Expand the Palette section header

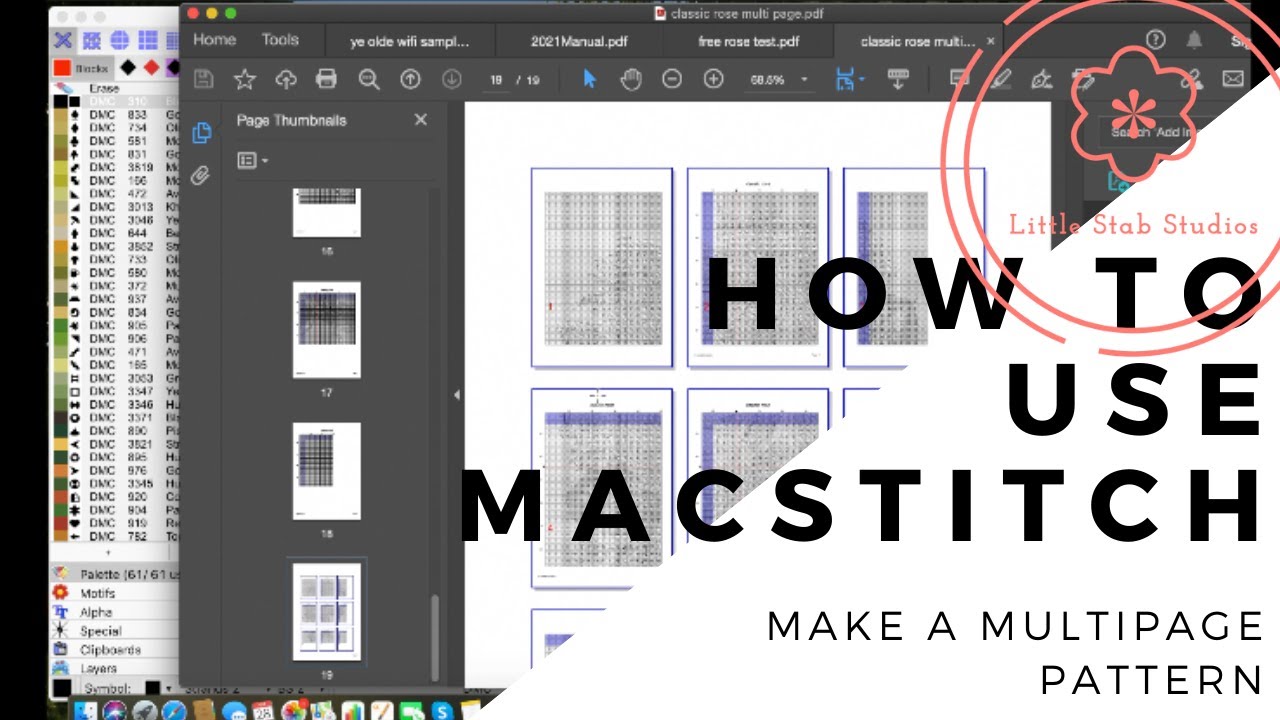point(115,574)
